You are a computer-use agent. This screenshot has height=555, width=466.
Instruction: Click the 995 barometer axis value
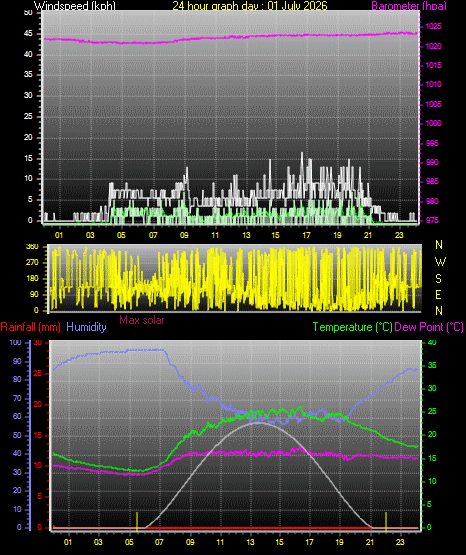432,143
